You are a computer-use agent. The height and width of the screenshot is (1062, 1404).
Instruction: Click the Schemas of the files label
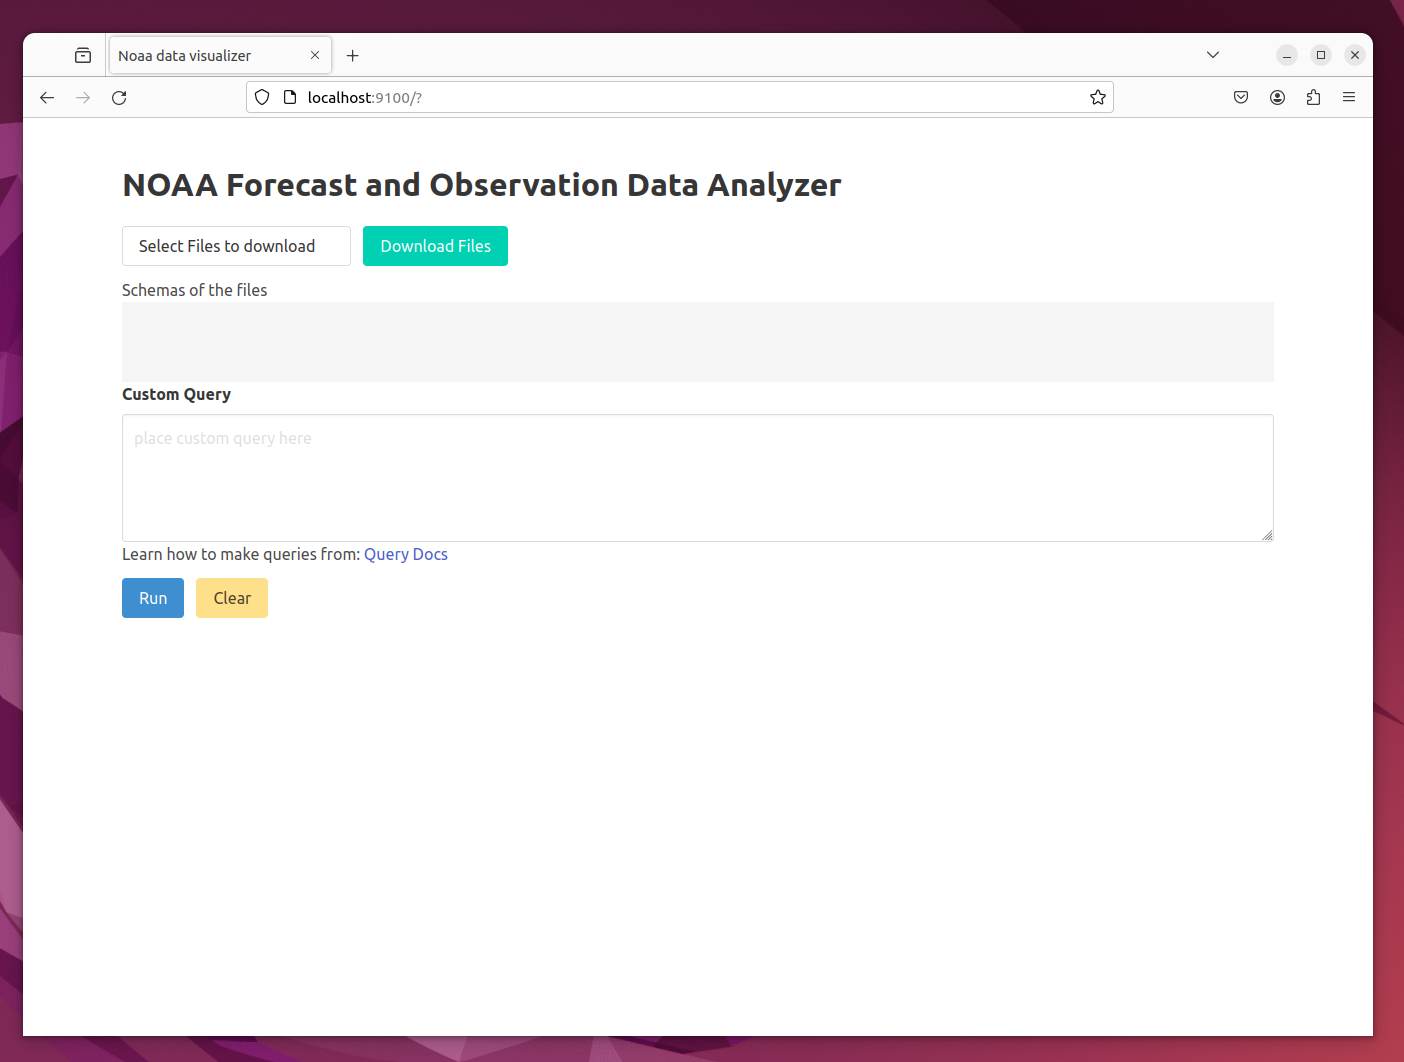(195, 290)
